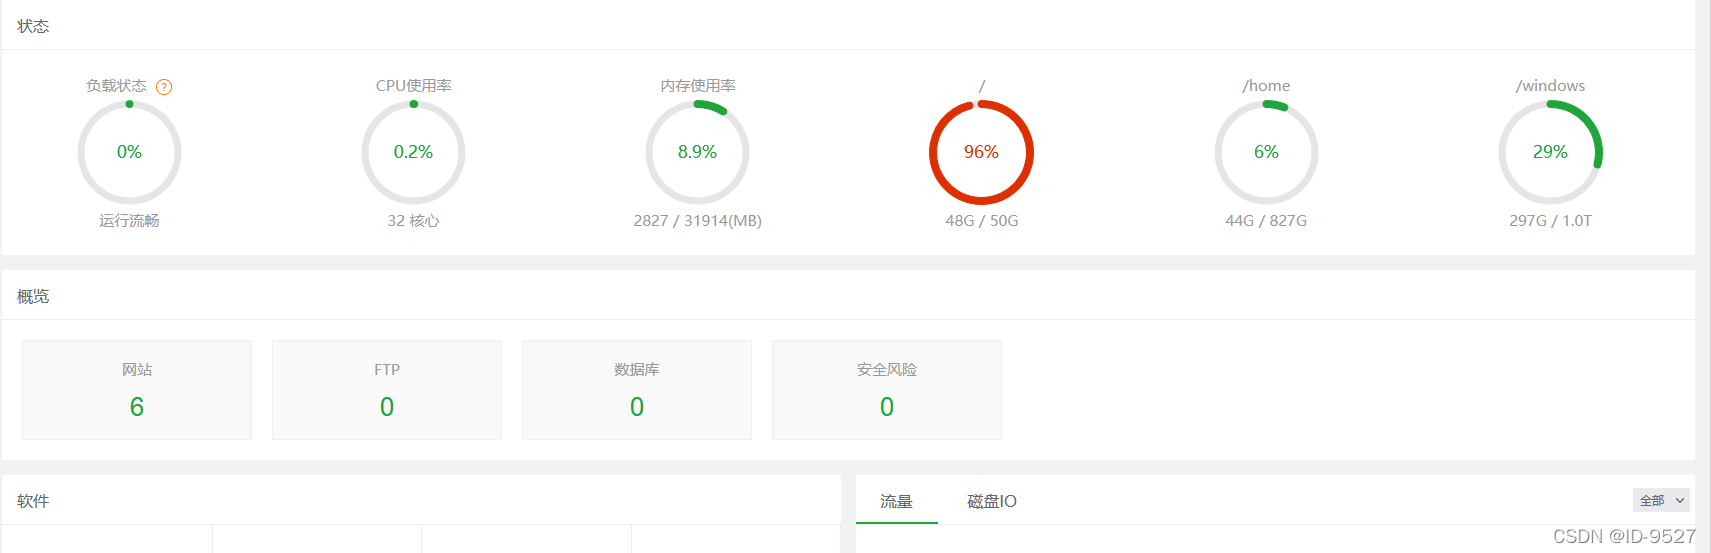The image size is (1711, 553).
Task: Open the 安全风险 overview card
Action: click(887, 390)
